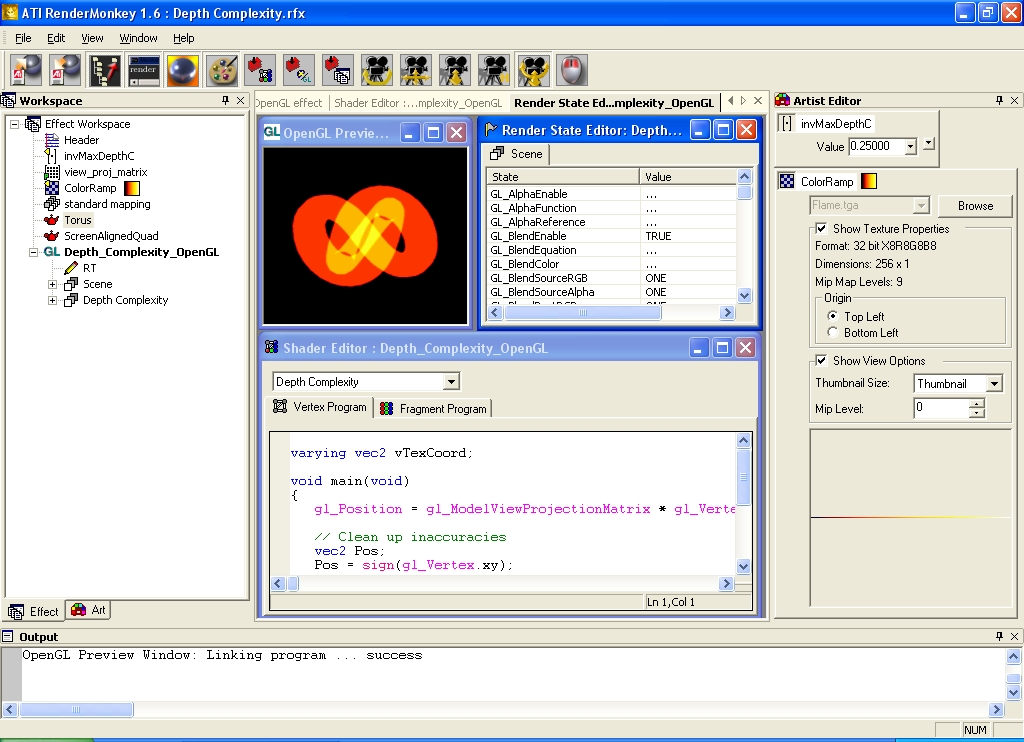
Task: Click the GL icon of Depth_Complexity_OpenGL
Action: pos(52,252)
